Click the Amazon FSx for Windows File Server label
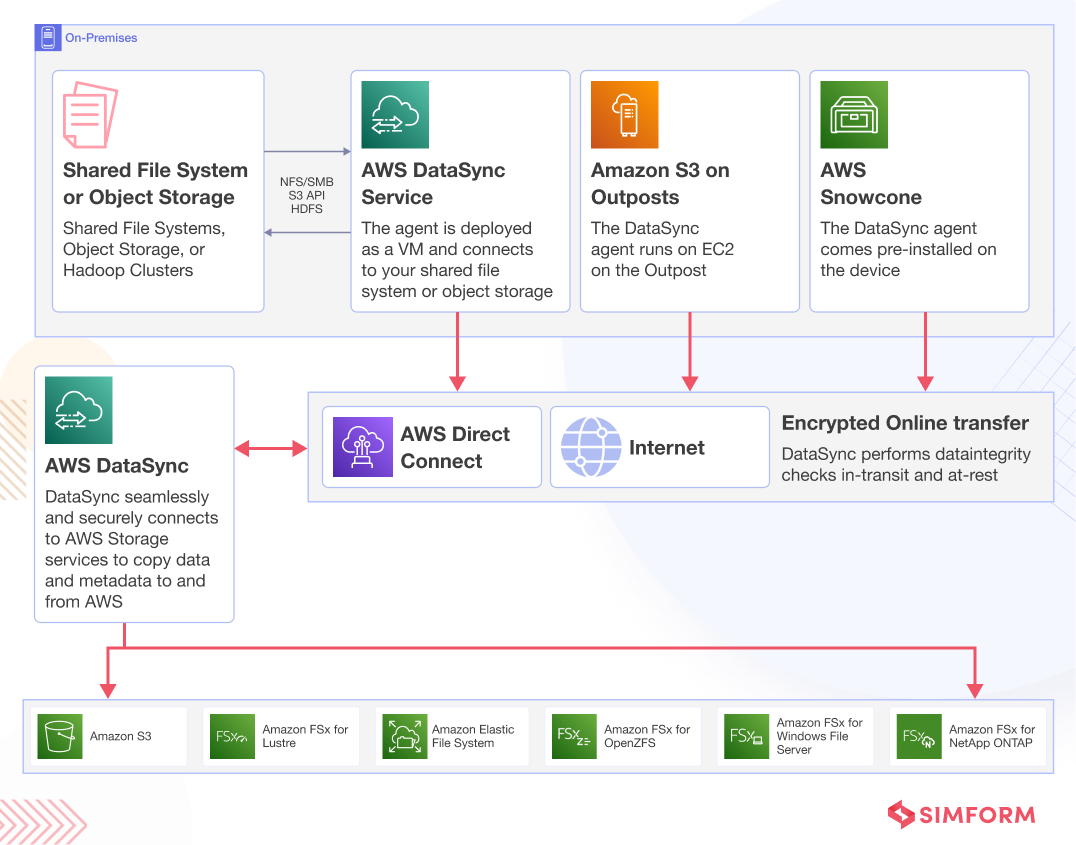 point(819,737)
